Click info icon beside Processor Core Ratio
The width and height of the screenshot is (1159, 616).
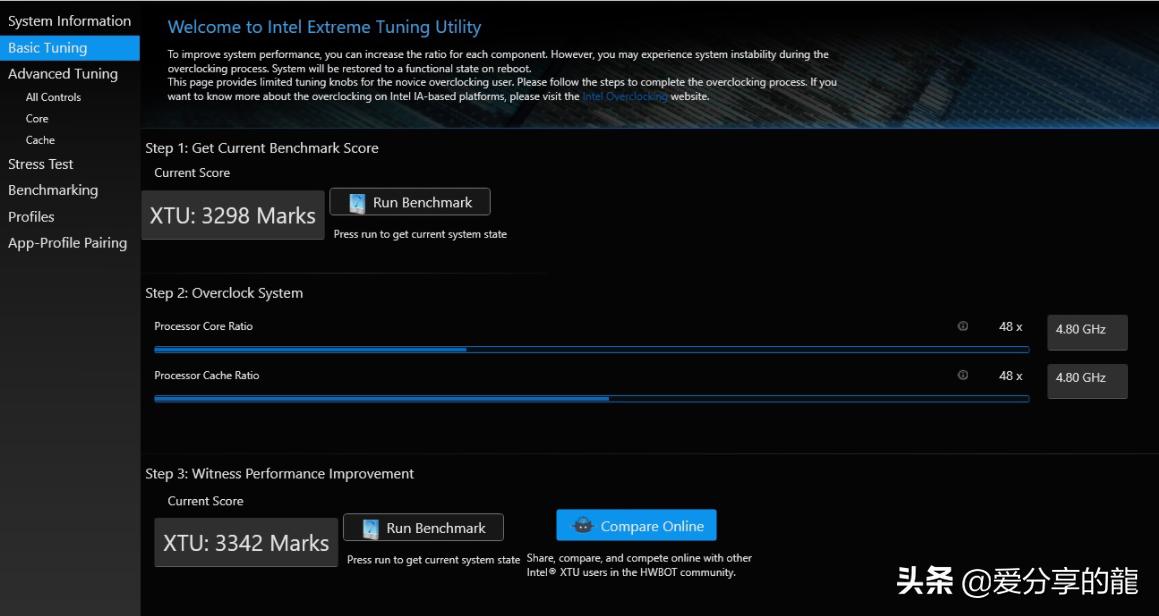click(x=962, y=326)
